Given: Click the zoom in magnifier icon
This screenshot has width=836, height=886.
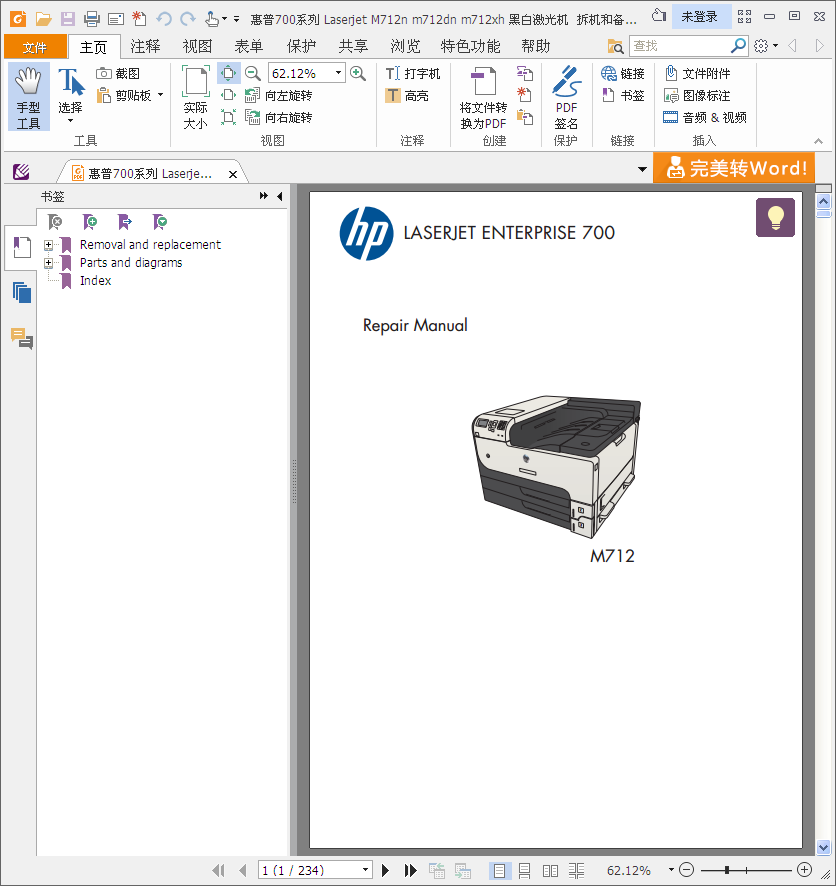Looking at the screenshot, I should click(358, 73).
